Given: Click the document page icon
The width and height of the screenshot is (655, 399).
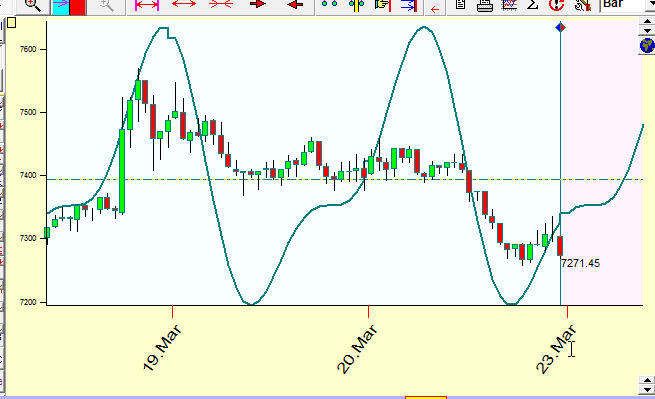Looking at the screenshot, I should pyautogui.click(x=460, y=5).
